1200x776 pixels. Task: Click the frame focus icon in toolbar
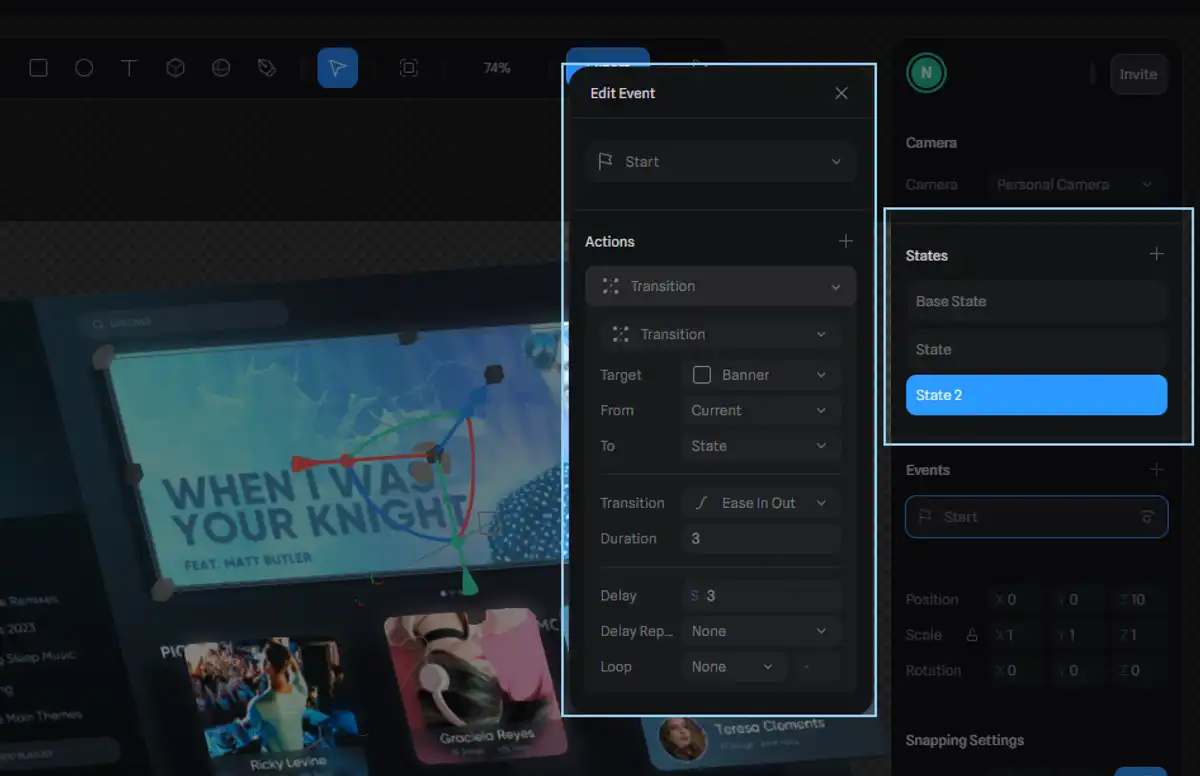click(408, 68)
